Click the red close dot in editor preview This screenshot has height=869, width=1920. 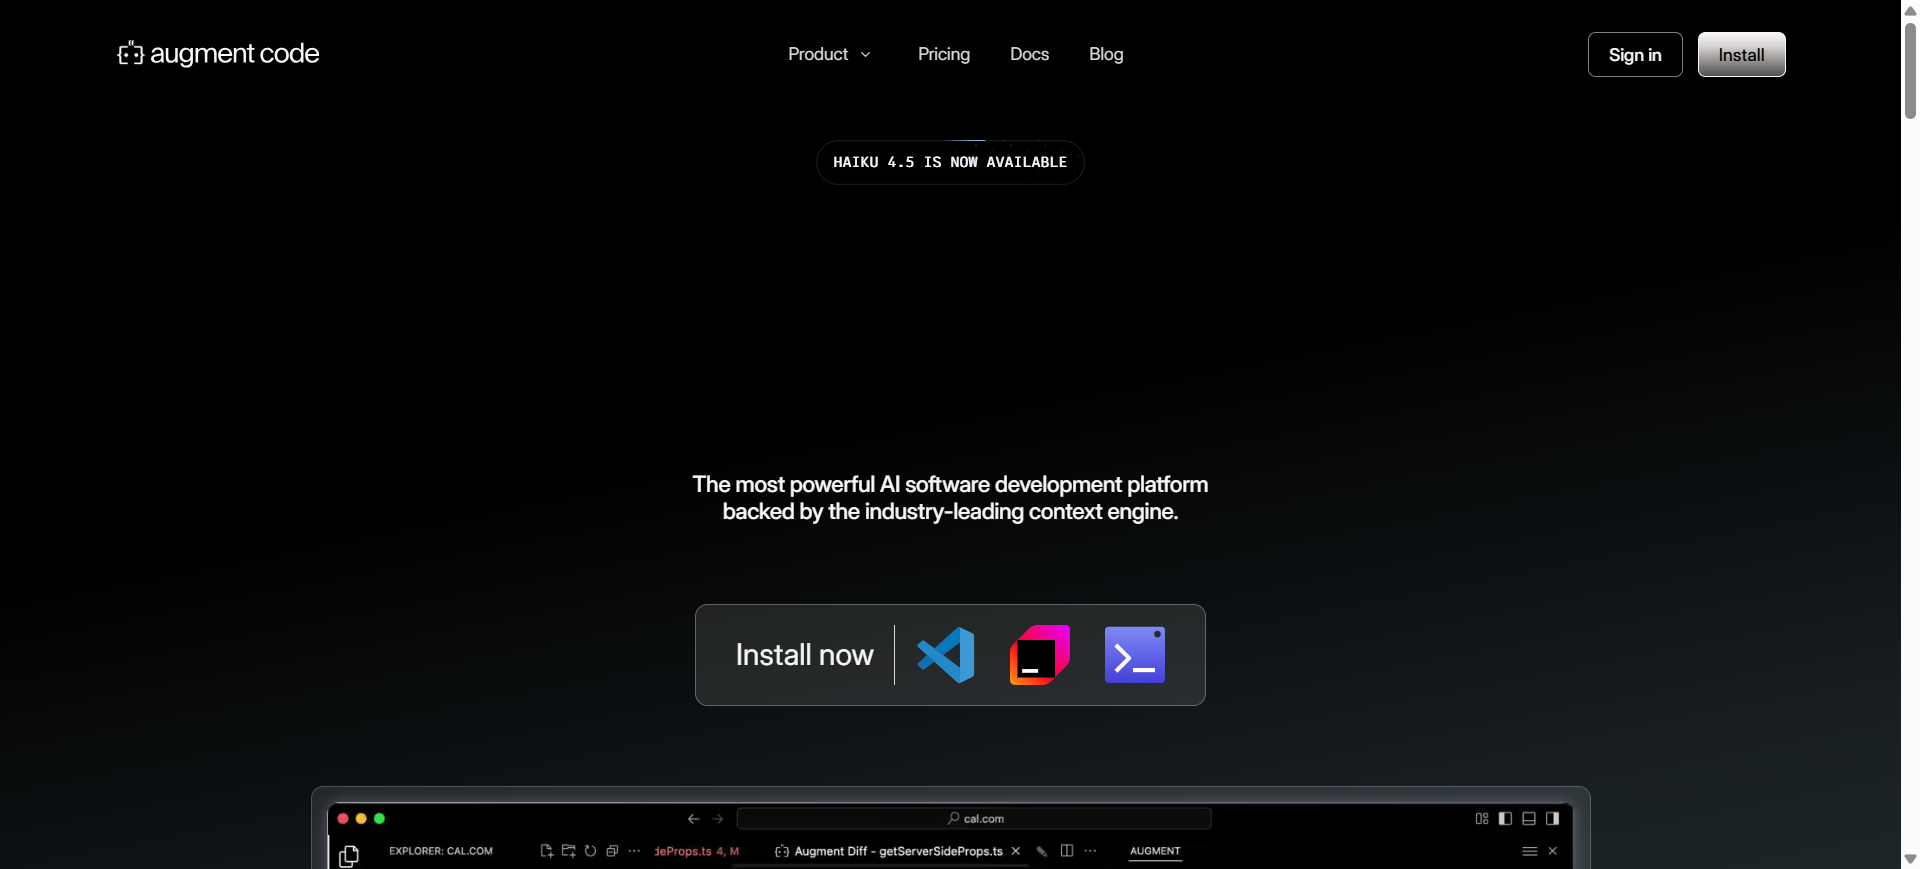(x=343, y=818)
